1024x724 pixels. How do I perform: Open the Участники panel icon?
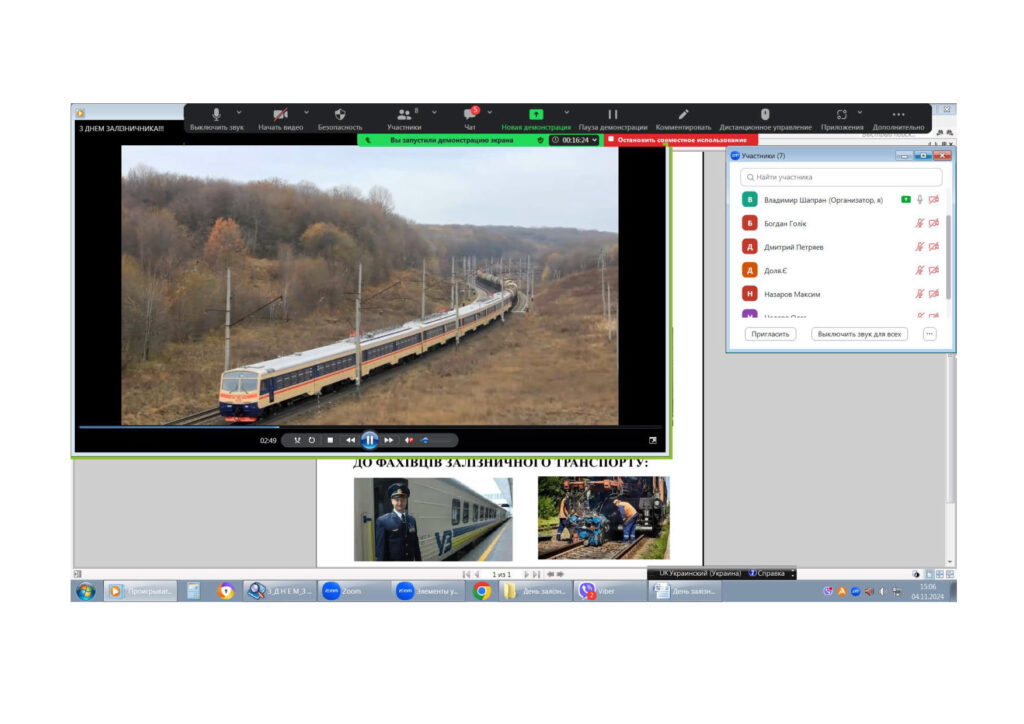(404, 114)
